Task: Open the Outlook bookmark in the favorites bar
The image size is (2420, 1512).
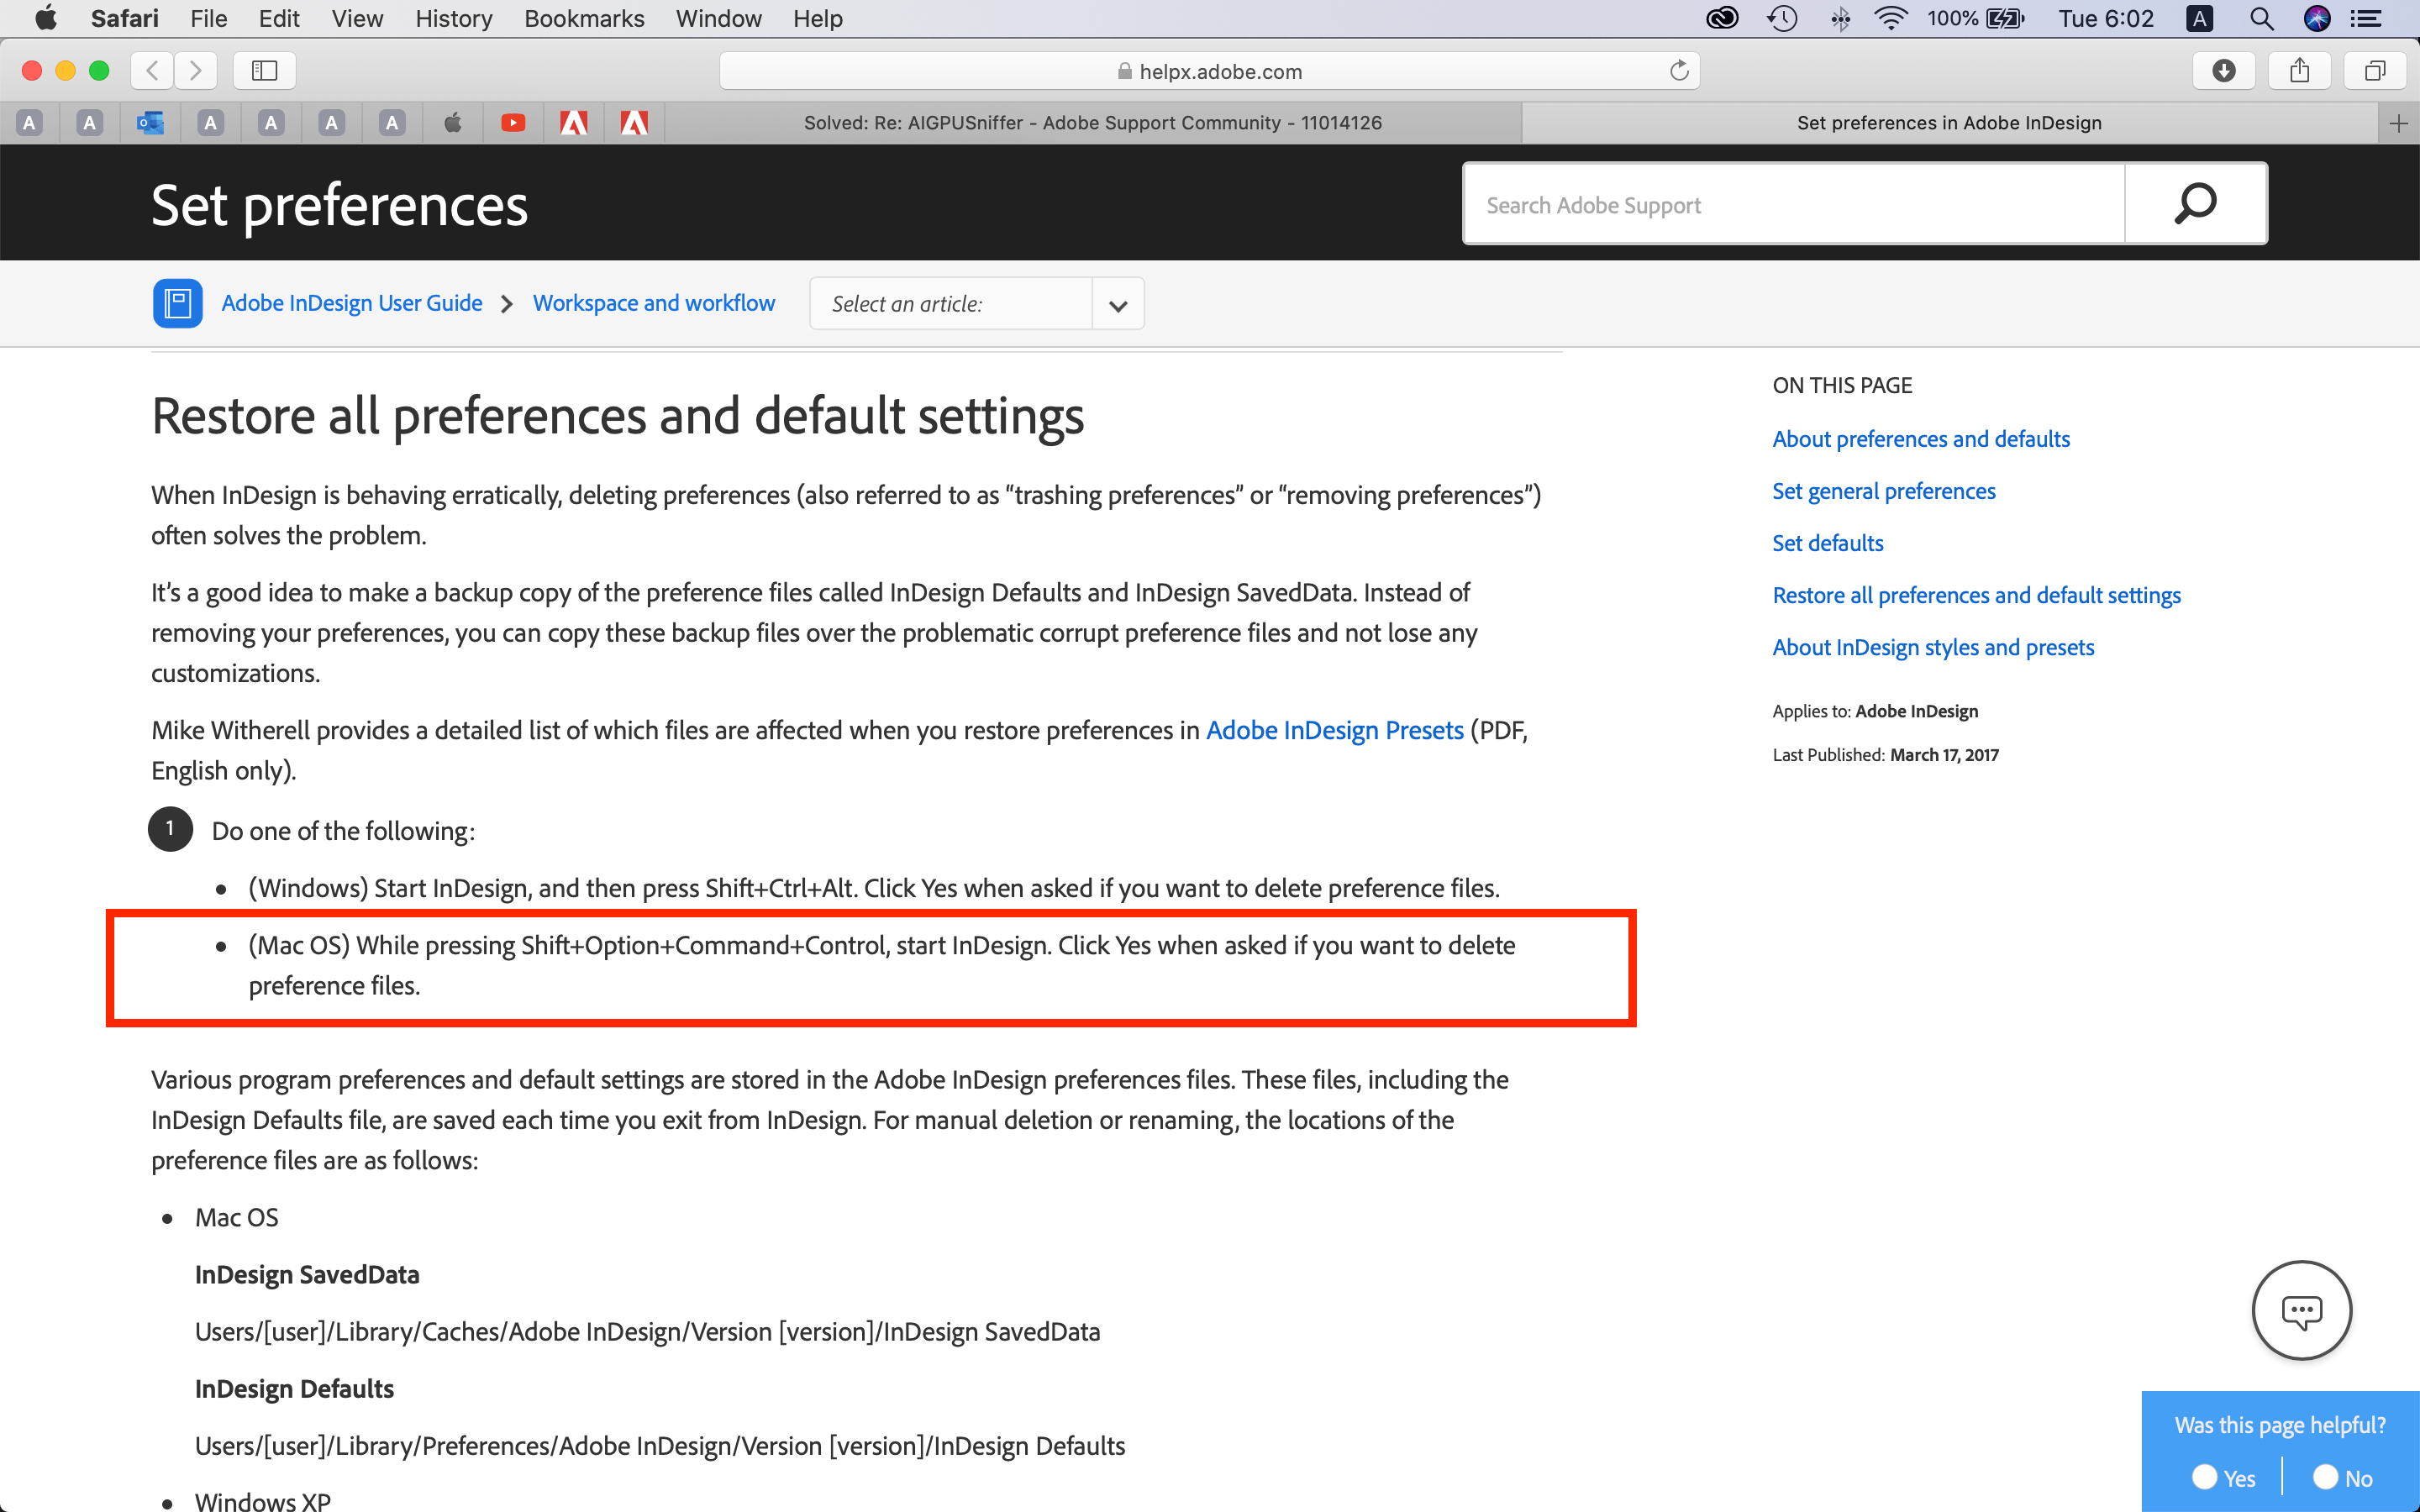Action: 150,122
